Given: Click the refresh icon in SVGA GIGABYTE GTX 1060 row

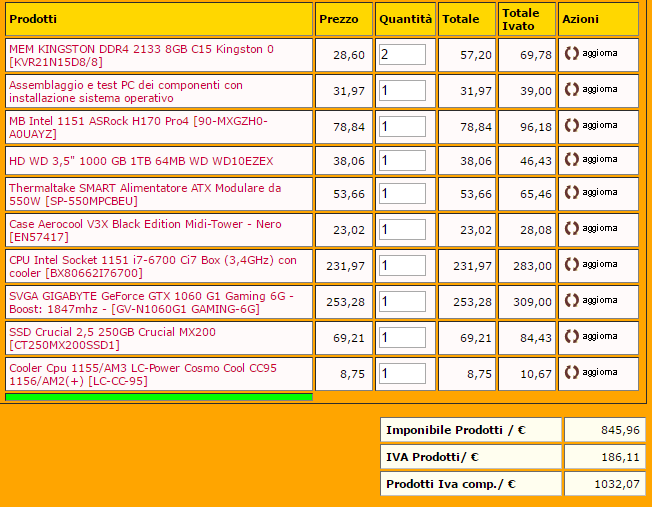Looking at the screenshot, I should pos(571,300).
